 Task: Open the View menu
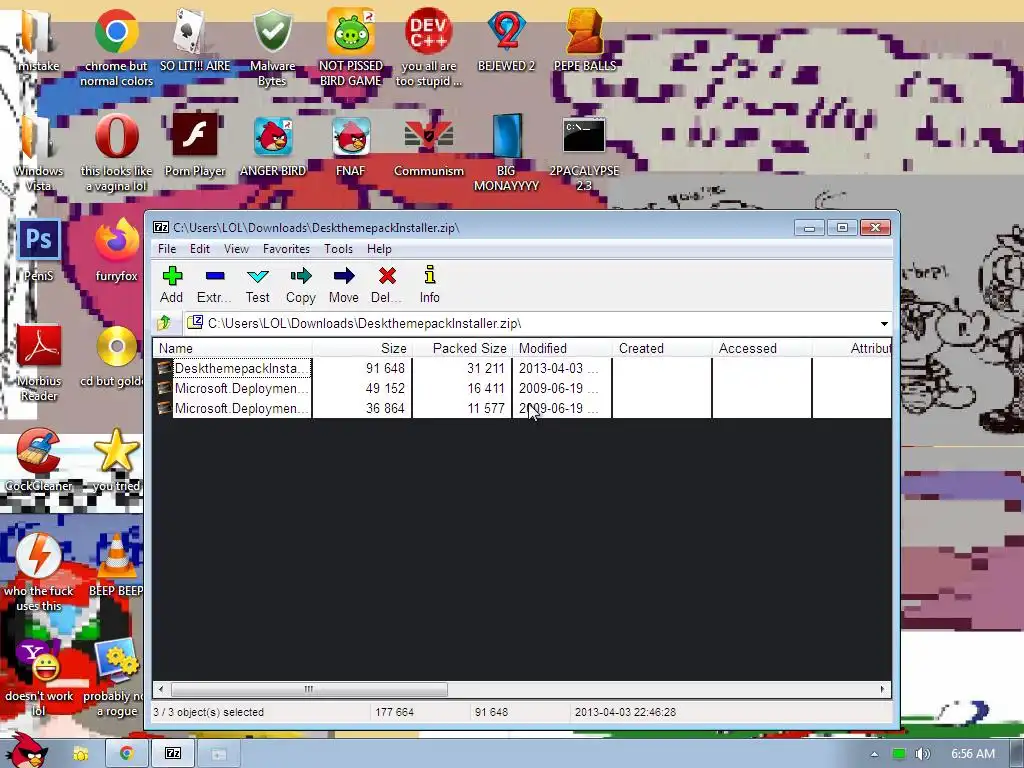tap(236, 249)
